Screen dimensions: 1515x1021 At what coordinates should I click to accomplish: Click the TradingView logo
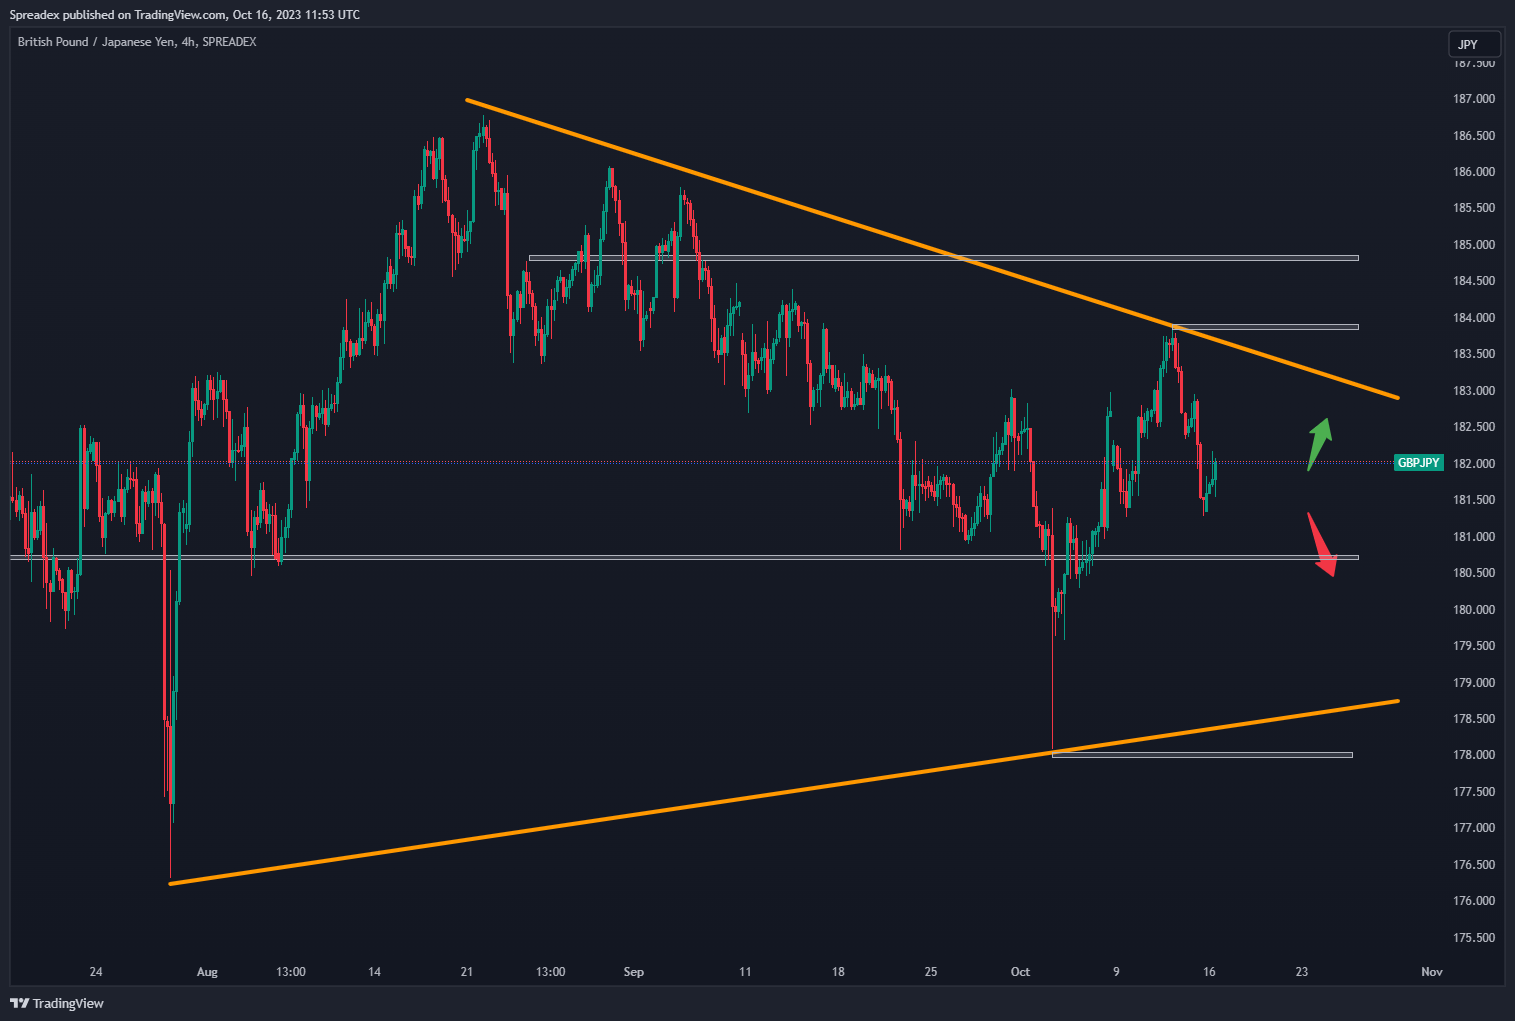coord(57,1003)
